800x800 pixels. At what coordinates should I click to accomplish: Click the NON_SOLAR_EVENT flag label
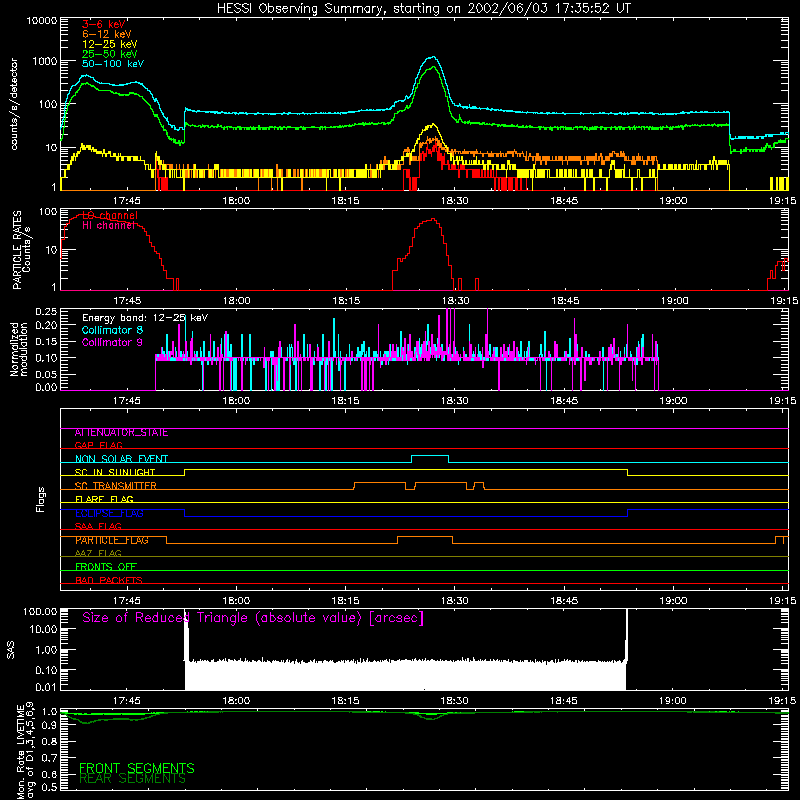point(121,459)
